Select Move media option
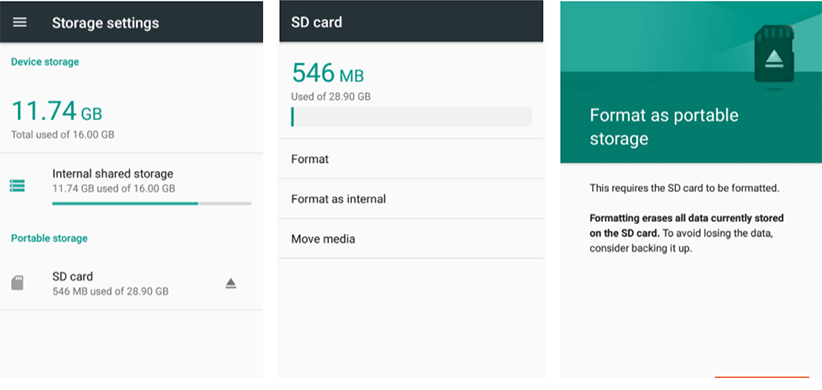The image size is (822, 390). [x=411, y=239]
